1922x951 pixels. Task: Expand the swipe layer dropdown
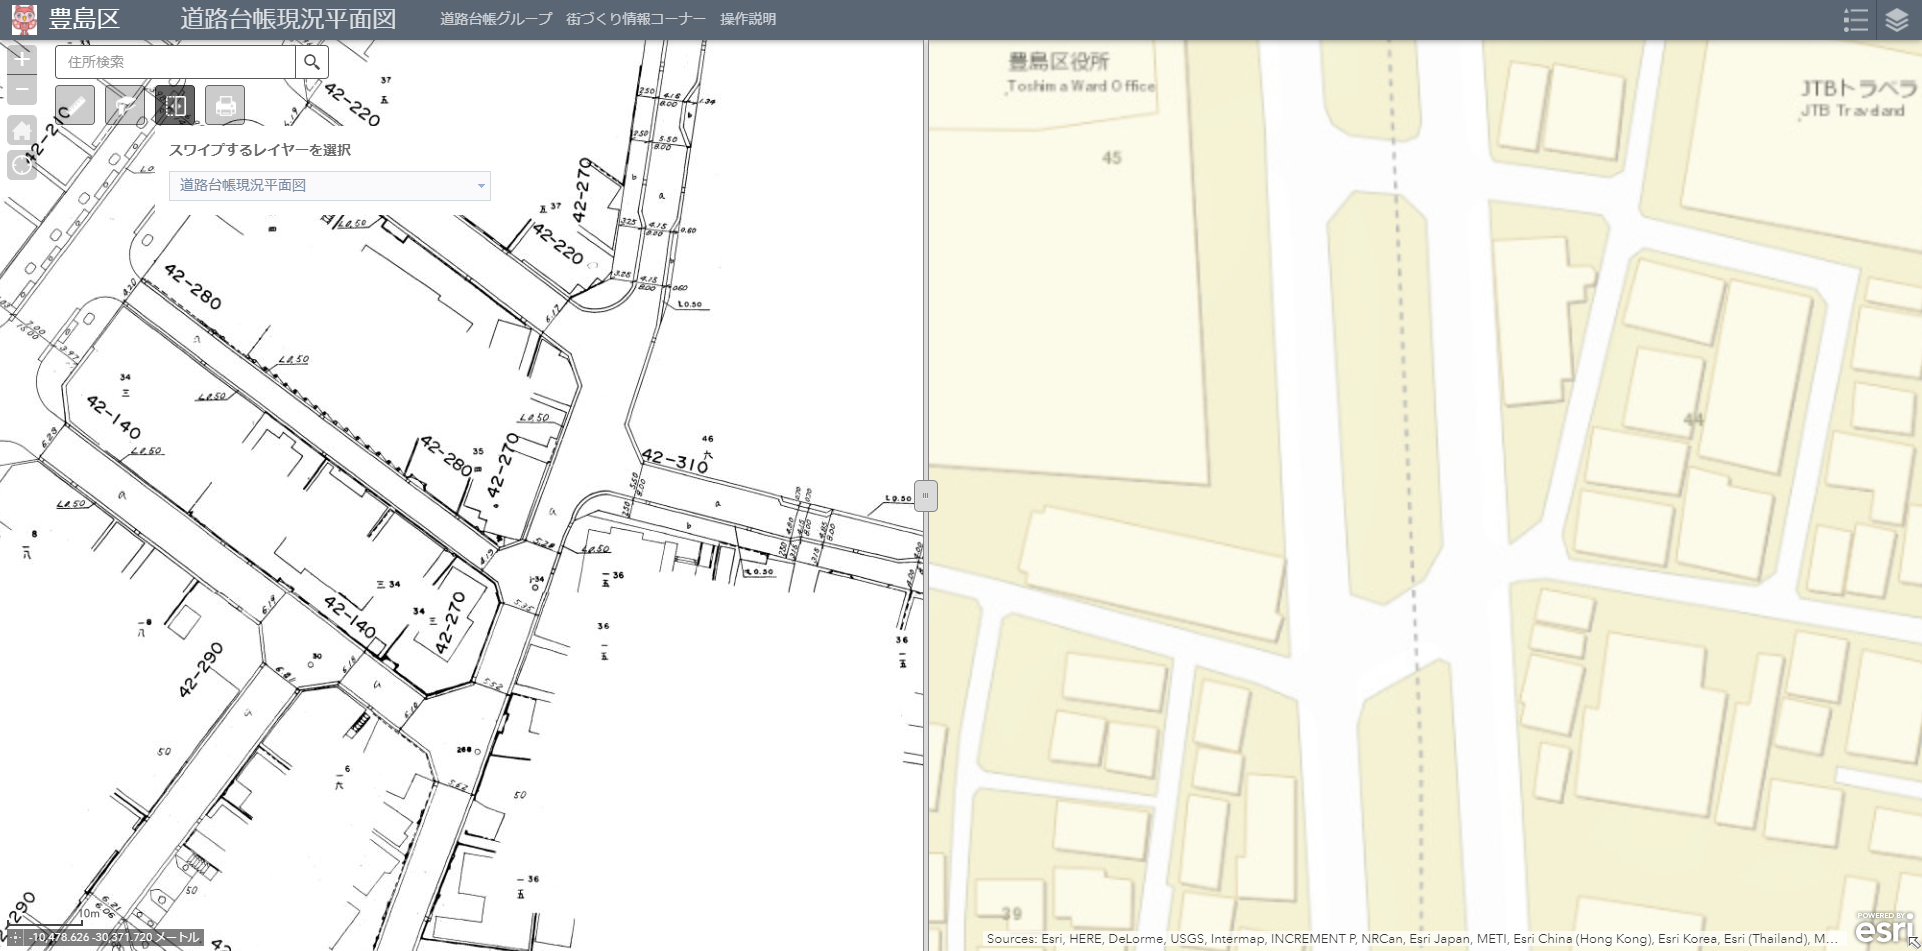coord(480,186)
